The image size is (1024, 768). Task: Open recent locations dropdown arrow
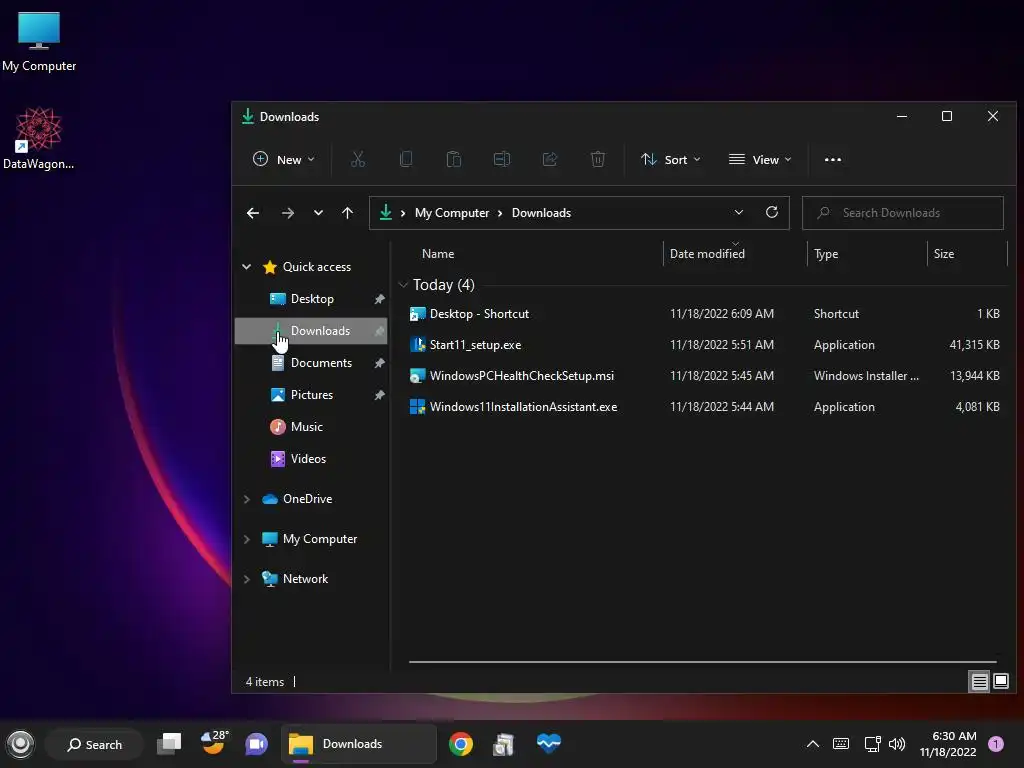point(318,213)
